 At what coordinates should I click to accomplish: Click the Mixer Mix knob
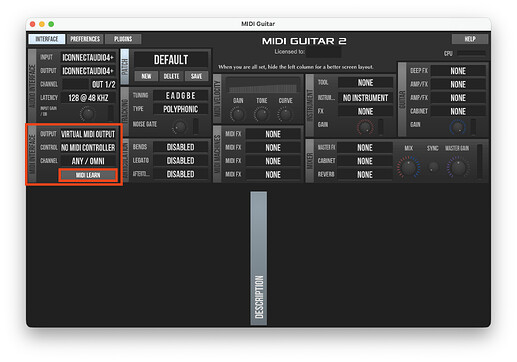(408, 167)
